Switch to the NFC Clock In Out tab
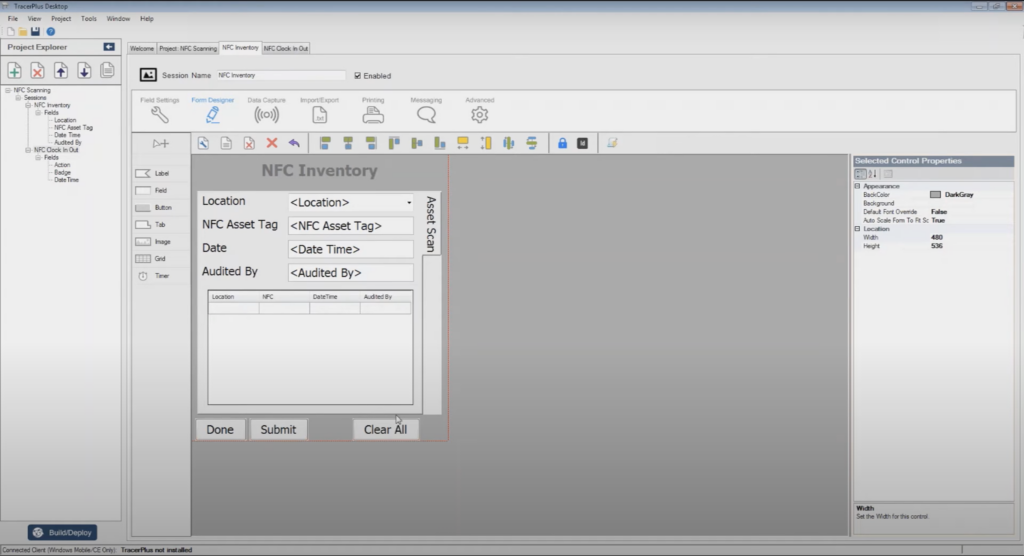 point(285,48)
